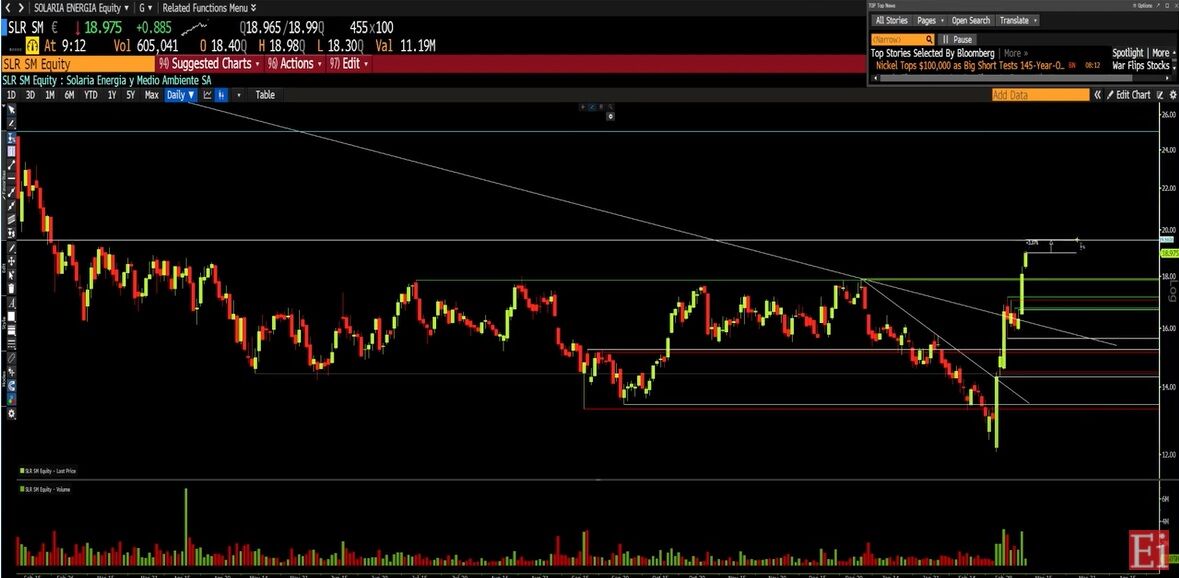The image size is (1179, 578).
Task: Click the SLR SM Equity input field
Action: tap(77, 64)
